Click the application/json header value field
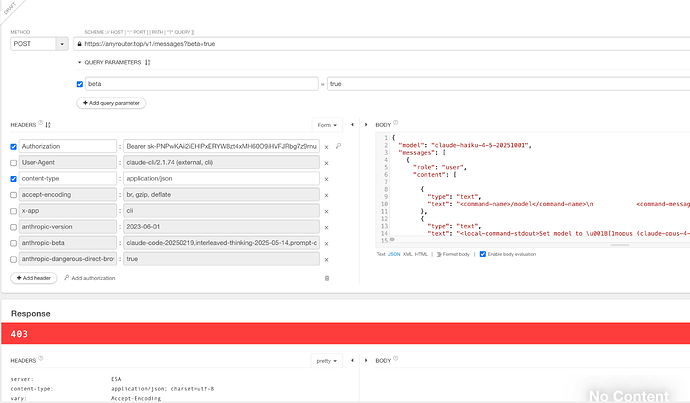 click(221, 179)
